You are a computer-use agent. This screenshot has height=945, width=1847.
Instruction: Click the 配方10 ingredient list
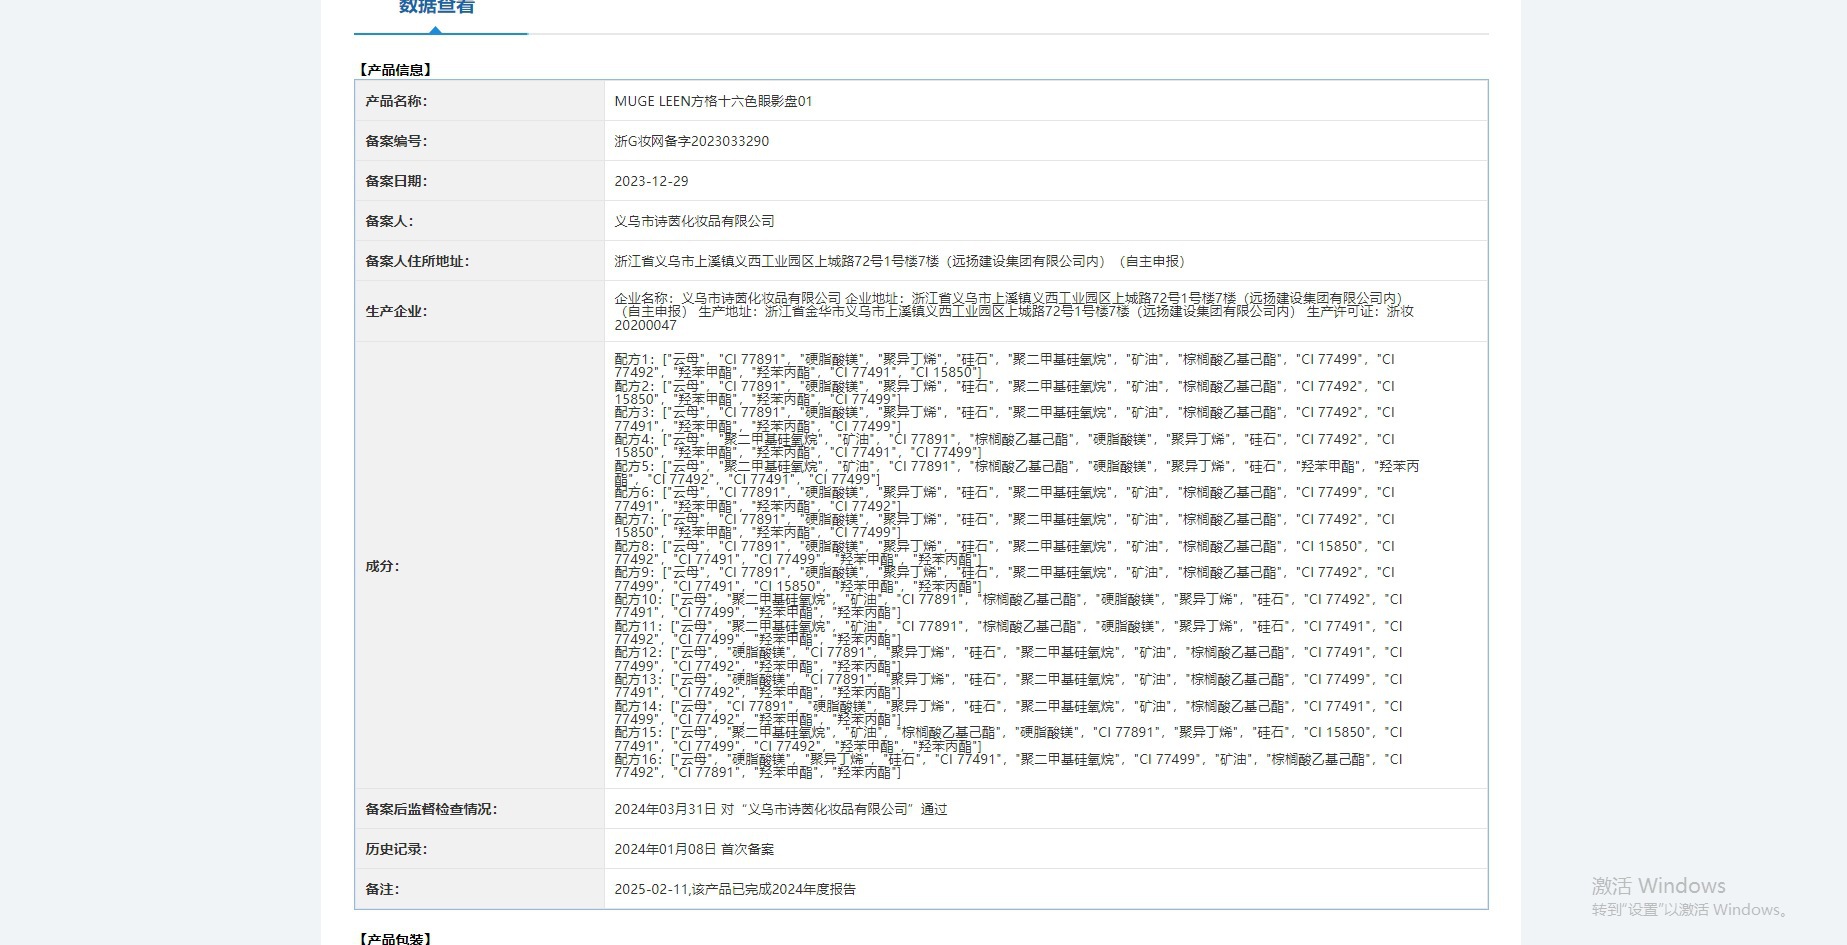tap(1008, 605)
